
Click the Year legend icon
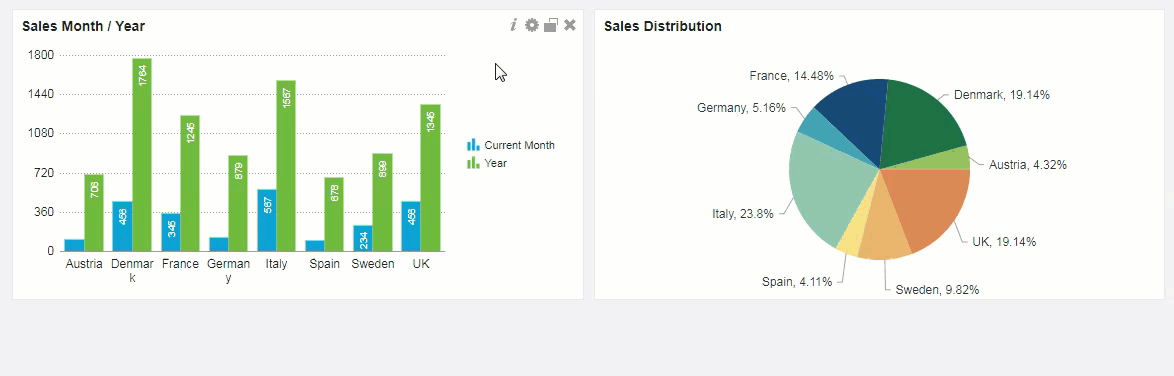click(x=473, y=163)
